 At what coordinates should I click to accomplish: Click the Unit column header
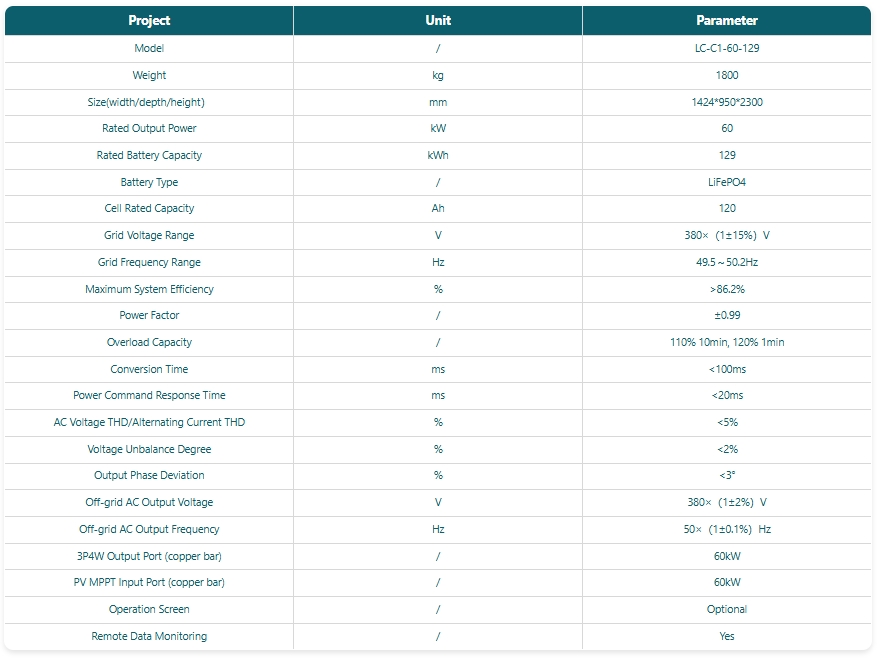pyautogui.click(x=438, y=20)
